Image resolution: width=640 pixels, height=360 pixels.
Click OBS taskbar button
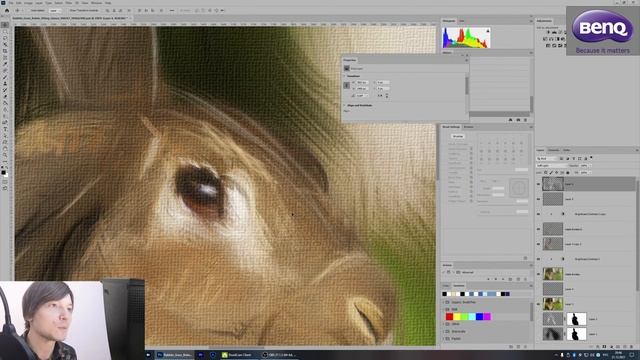[x=280, y=355]
